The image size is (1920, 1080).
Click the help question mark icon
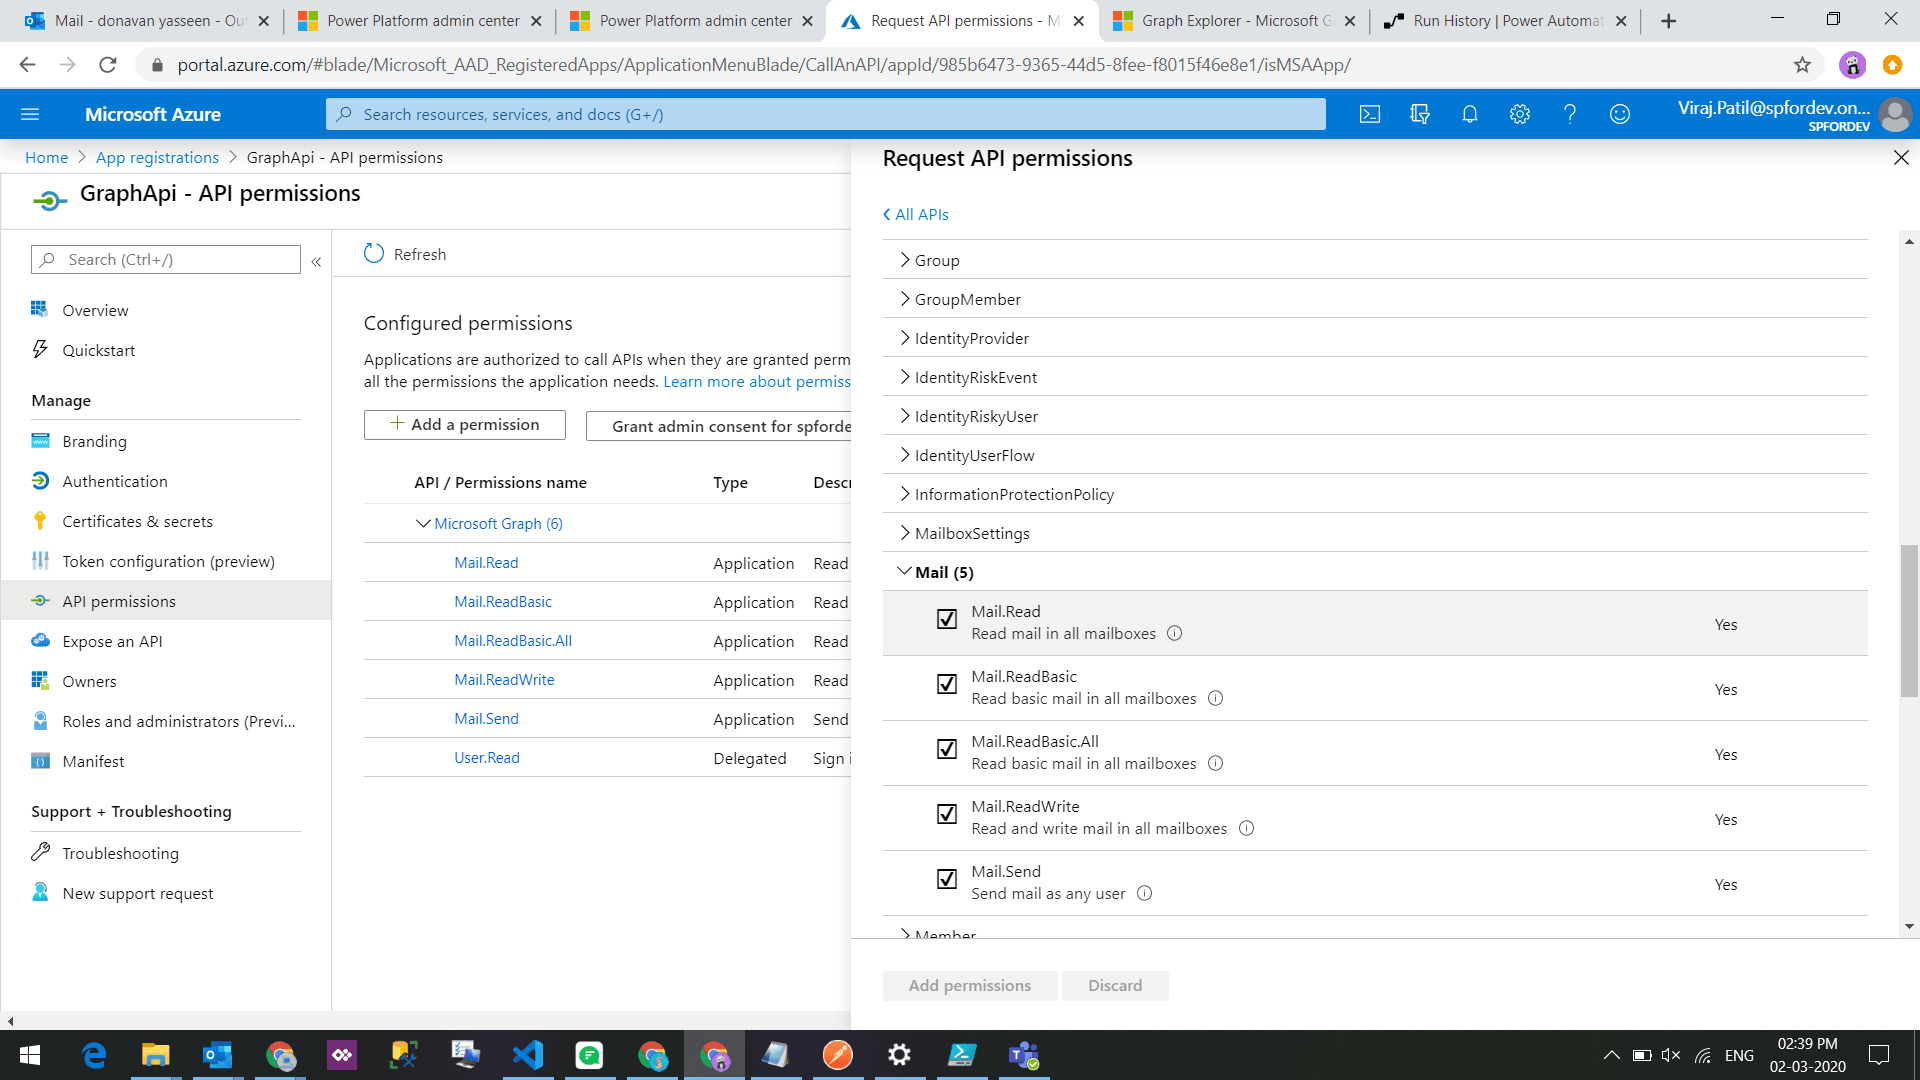tap(1569, 114)
